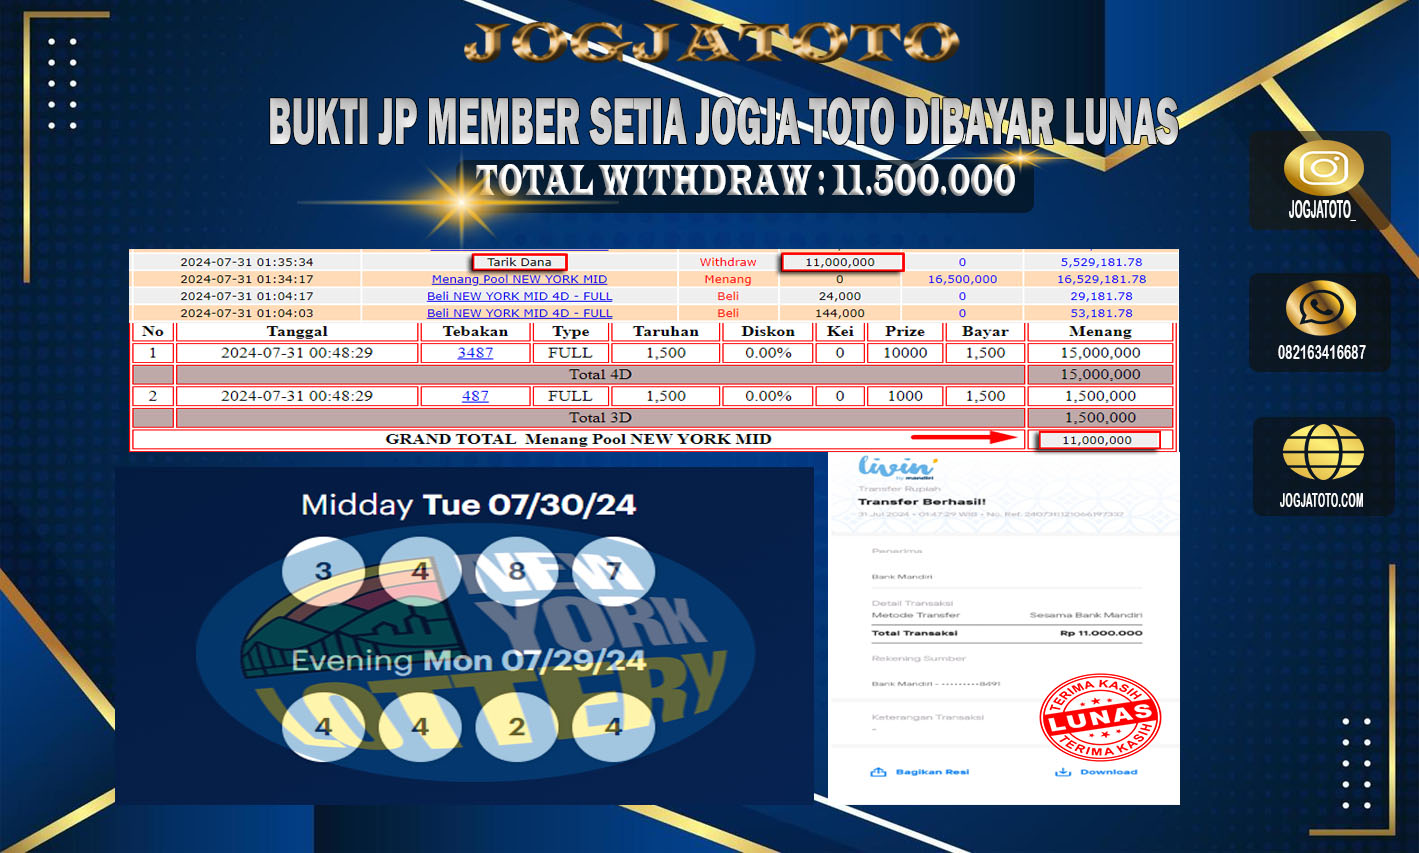The width and height of the screenshot is (1419, 853).
Task: Click the Prize value 10000
Action: 905,353
